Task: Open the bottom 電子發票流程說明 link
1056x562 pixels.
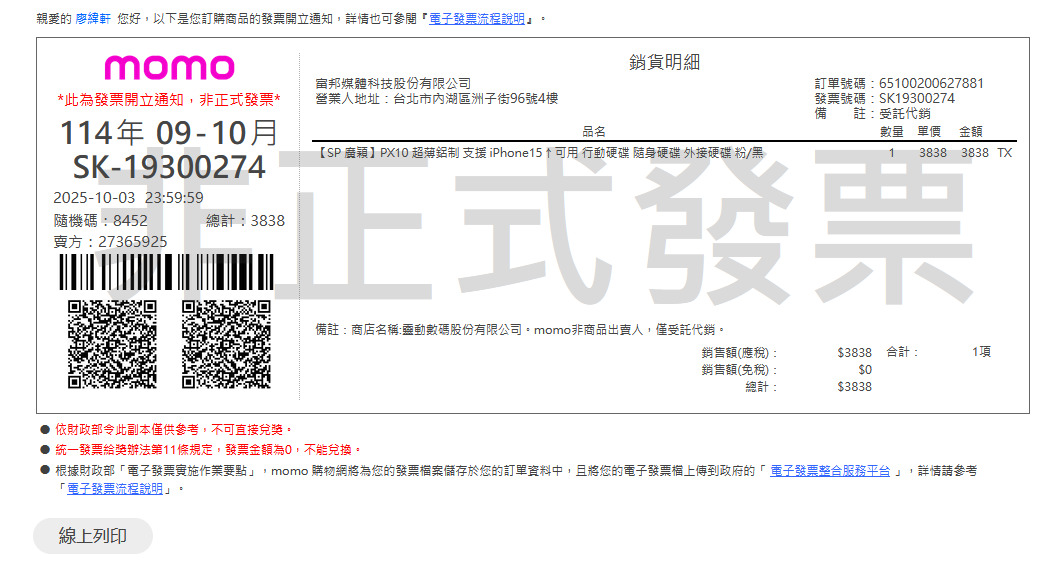Action: pyautogui.click(x=114, y=489)
